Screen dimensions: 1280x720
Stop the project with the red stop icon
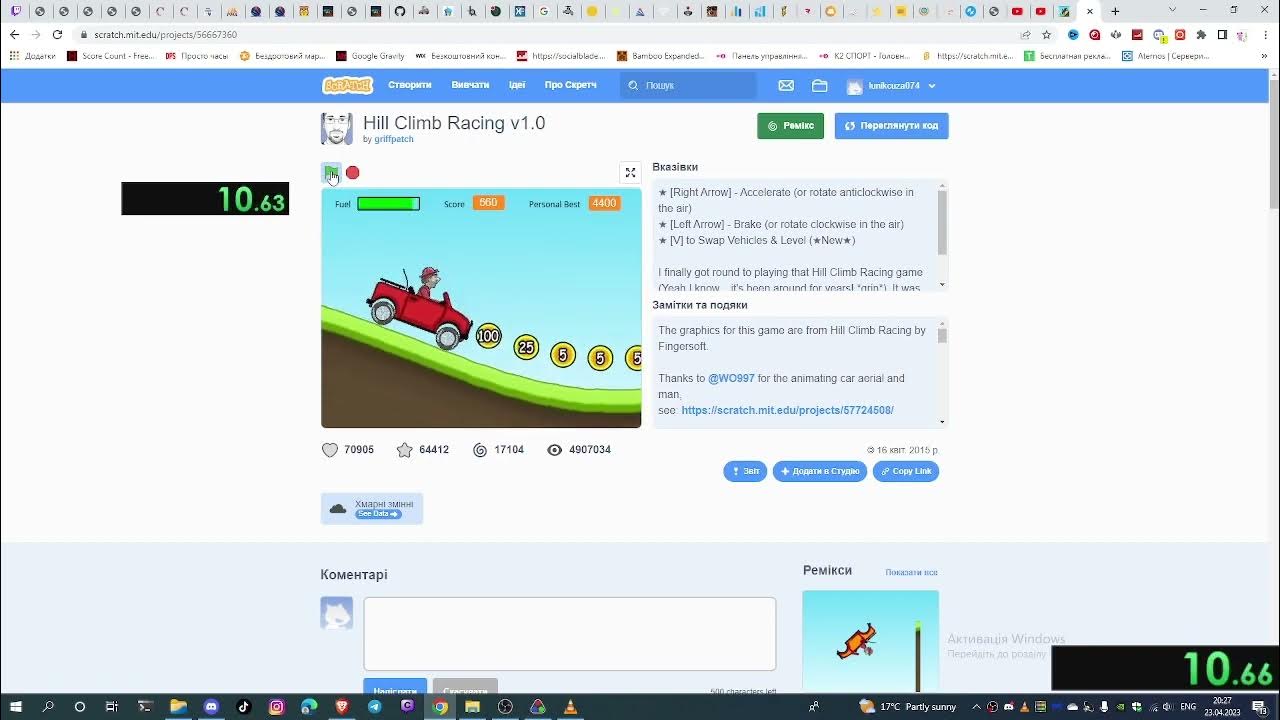pyautogui.click(x=353, y=173)
